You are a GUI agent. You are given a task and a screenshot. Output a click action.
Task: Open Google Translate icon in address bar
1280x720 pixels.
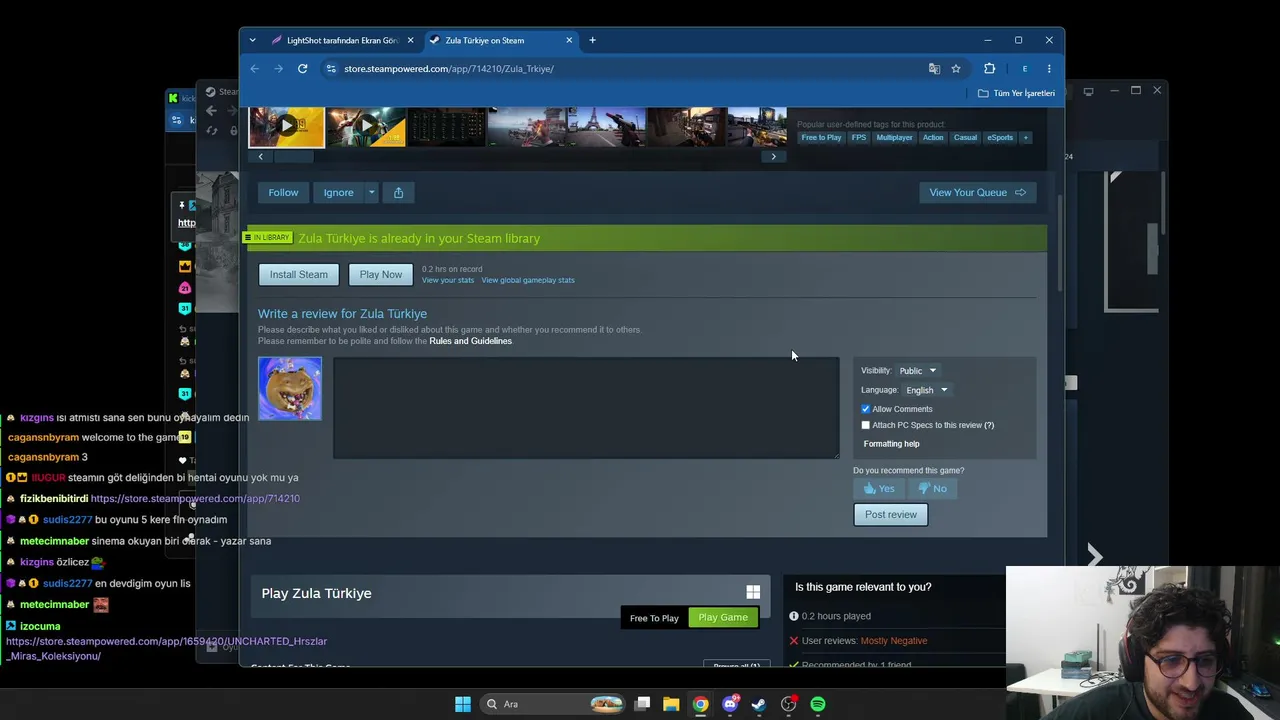point(934,69)
